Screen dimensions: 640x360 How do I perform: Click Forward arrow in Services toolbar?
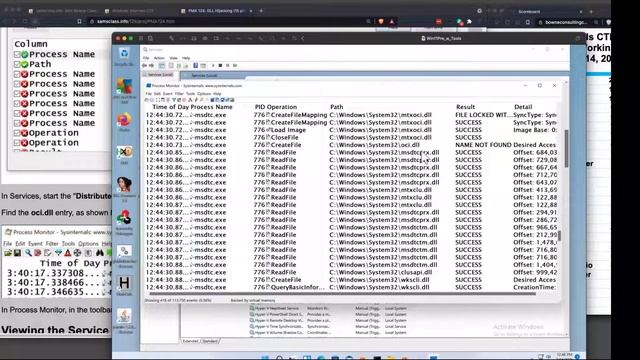click(x=151, y=65)
